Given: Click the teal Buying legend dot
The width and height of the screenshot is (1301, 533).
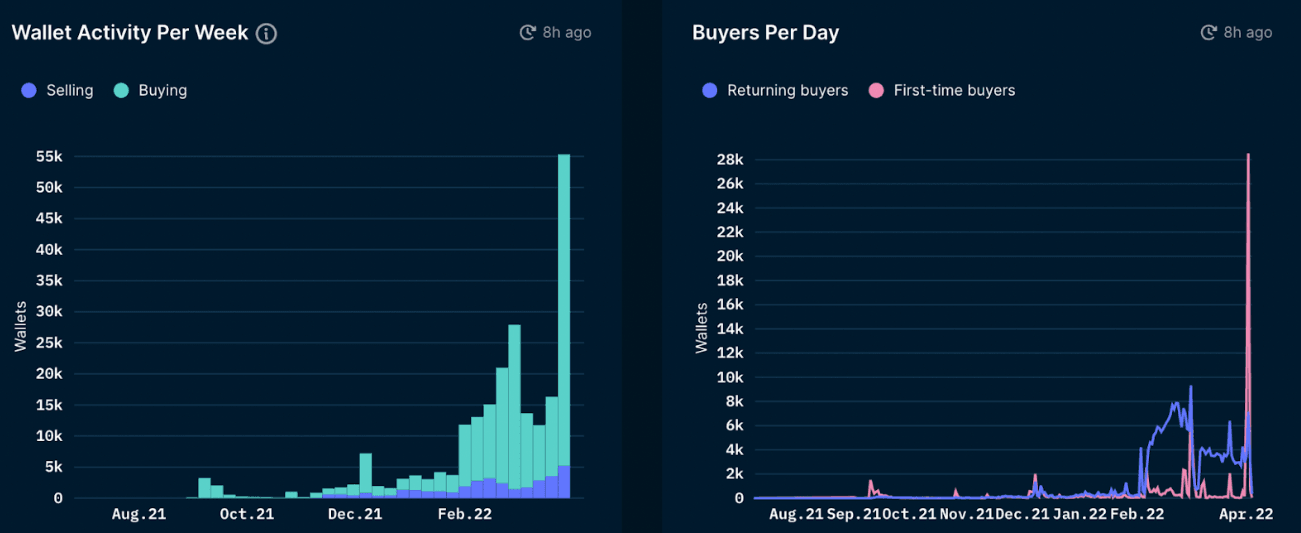Looking at the screenshot, I should point(121,90).
